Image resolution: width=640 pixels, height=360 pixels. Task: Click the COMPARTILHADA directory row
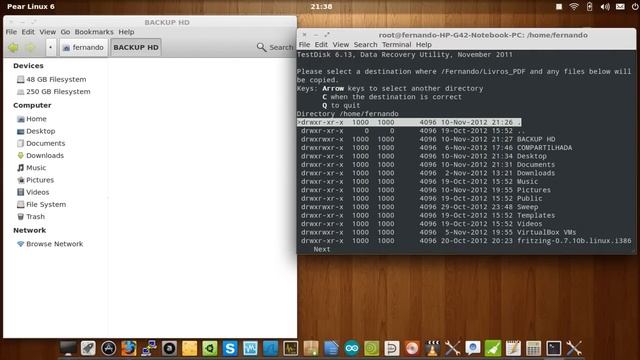(x=436, y=148)
